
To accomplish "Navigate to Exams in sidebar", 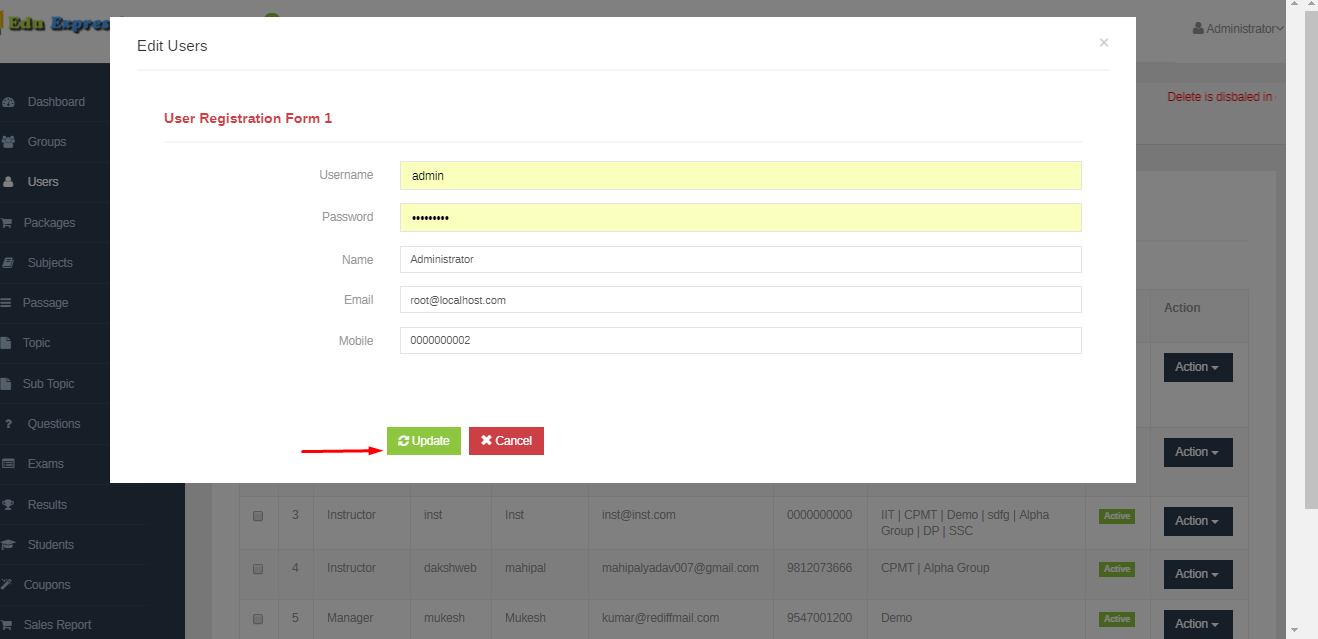I will point(46,464).
